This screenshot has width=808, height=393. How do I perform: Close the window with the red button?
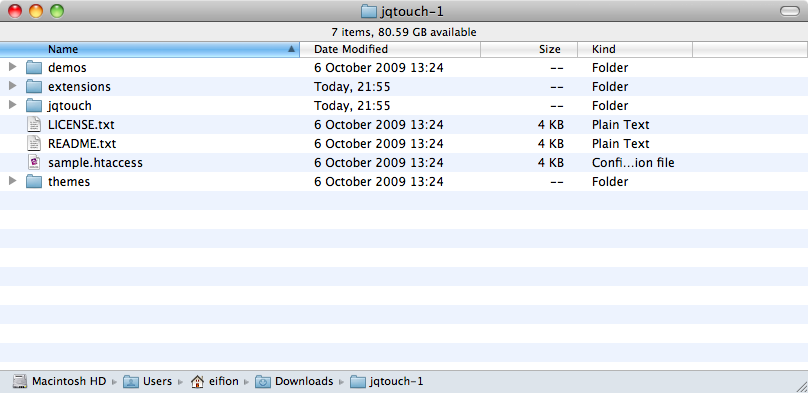(x=15, y=11)
